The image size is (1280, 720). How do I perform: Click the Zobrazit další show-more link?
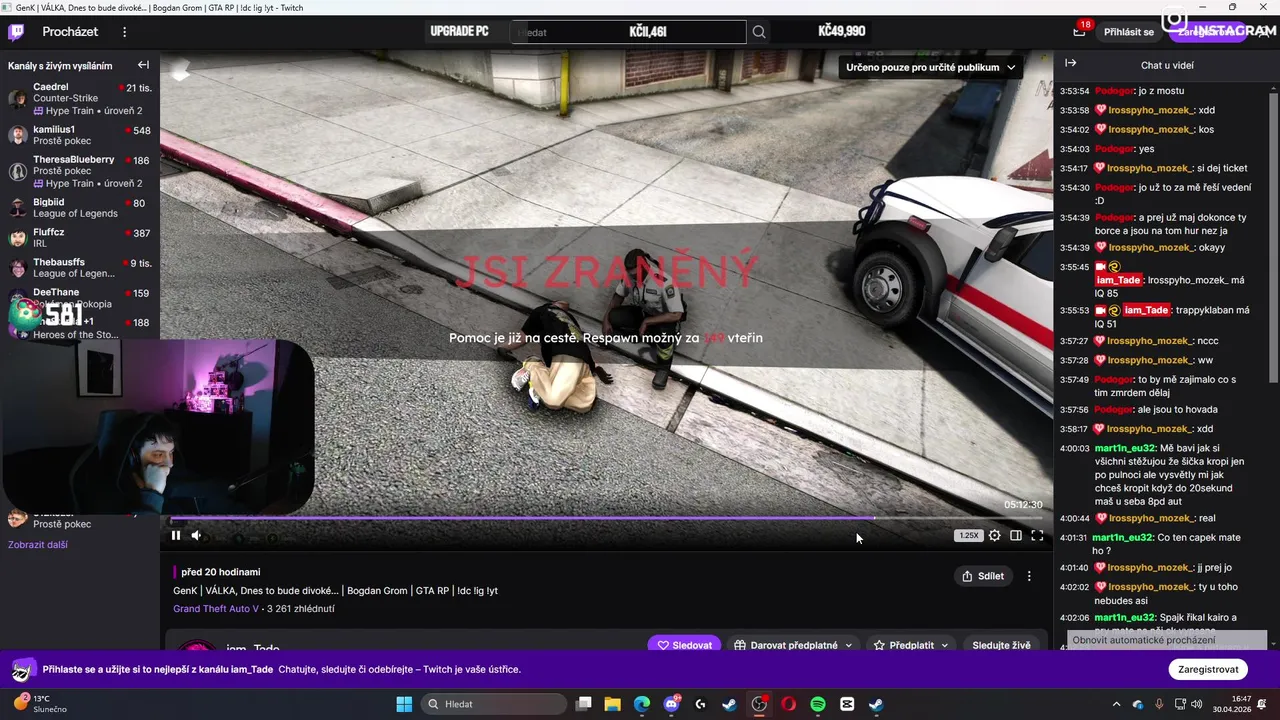(38, 545)
